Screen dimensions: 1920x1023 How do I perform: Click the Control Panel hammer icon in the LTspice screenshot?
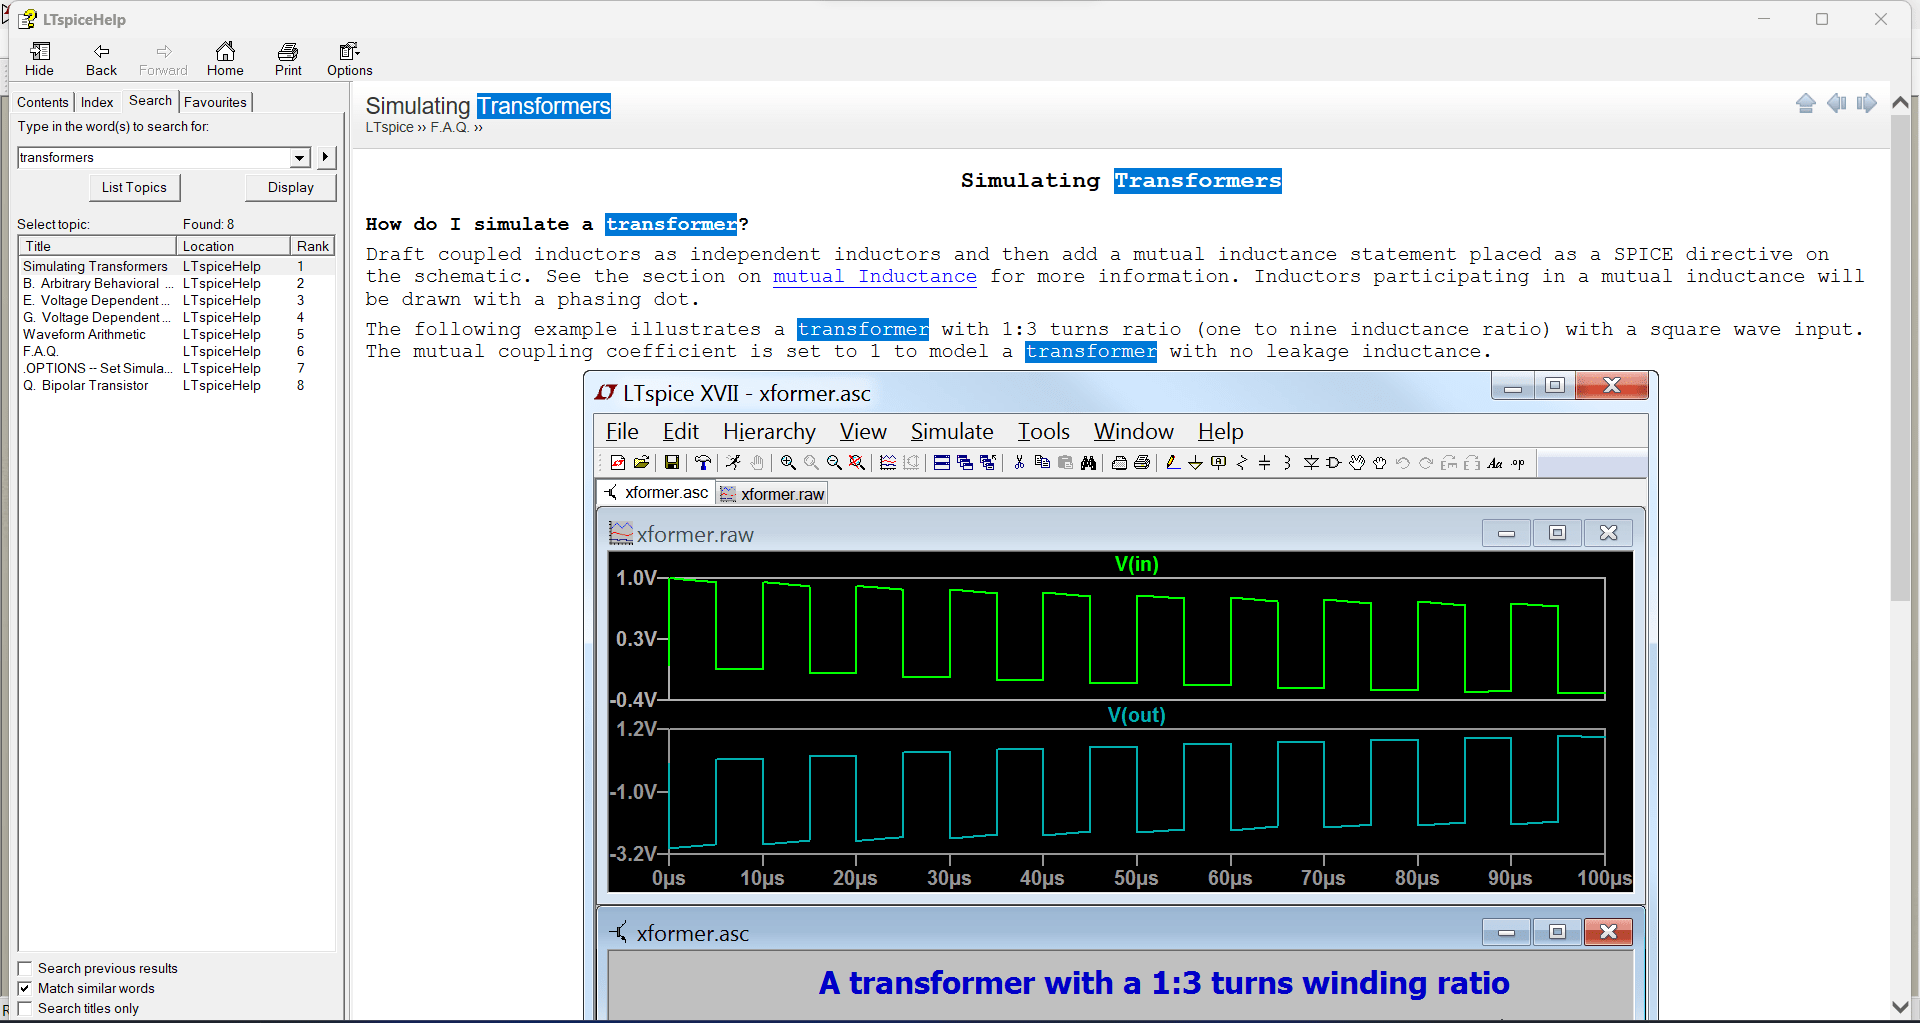(x=703, y=462)
